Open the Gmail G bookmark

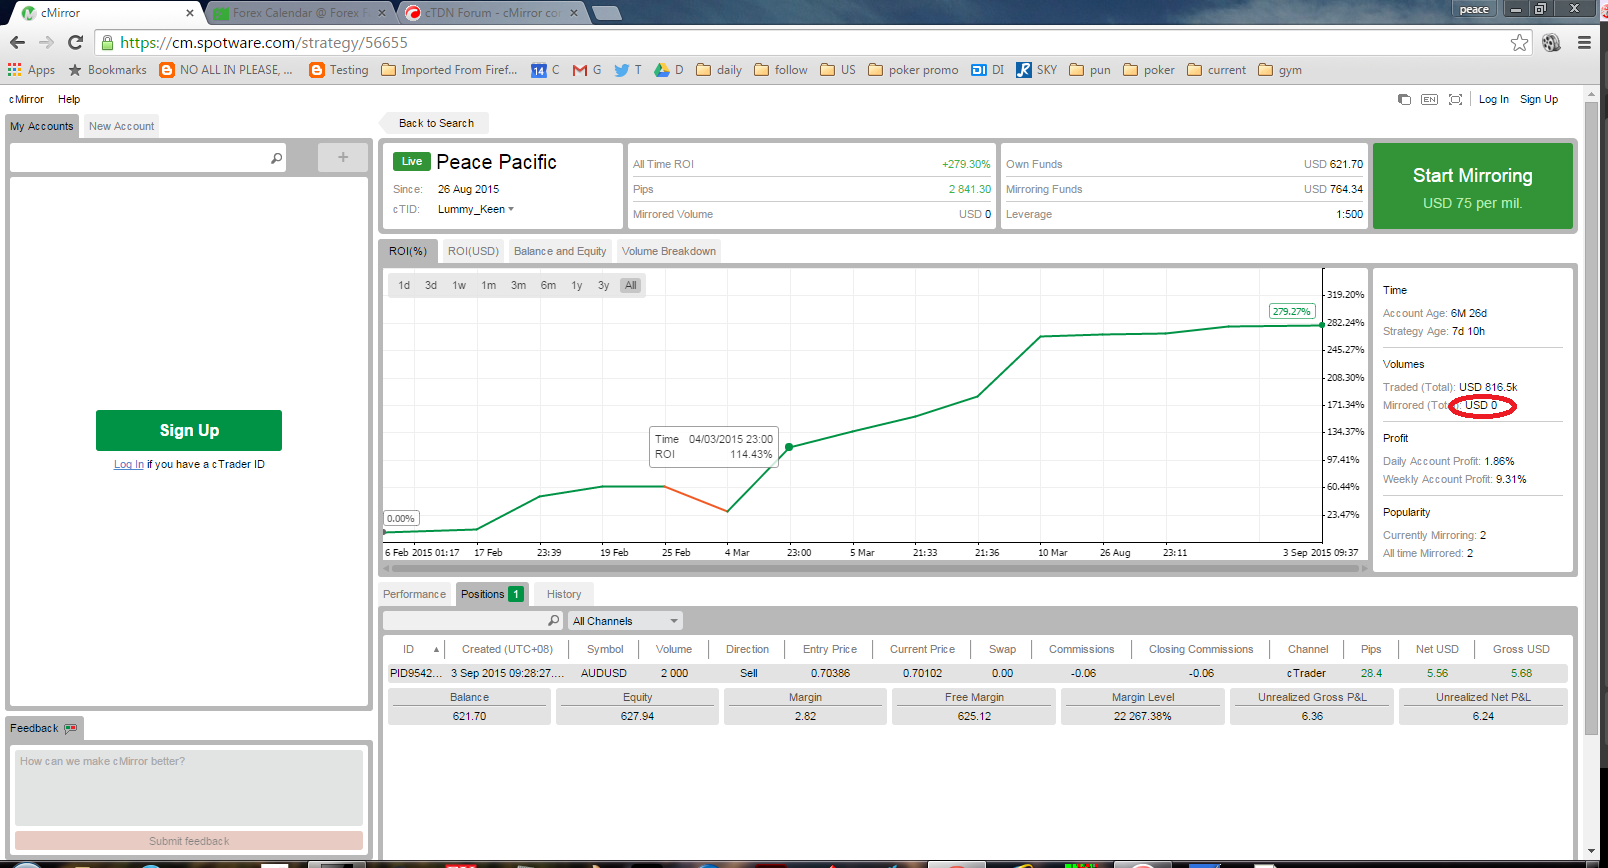[587, 70]
